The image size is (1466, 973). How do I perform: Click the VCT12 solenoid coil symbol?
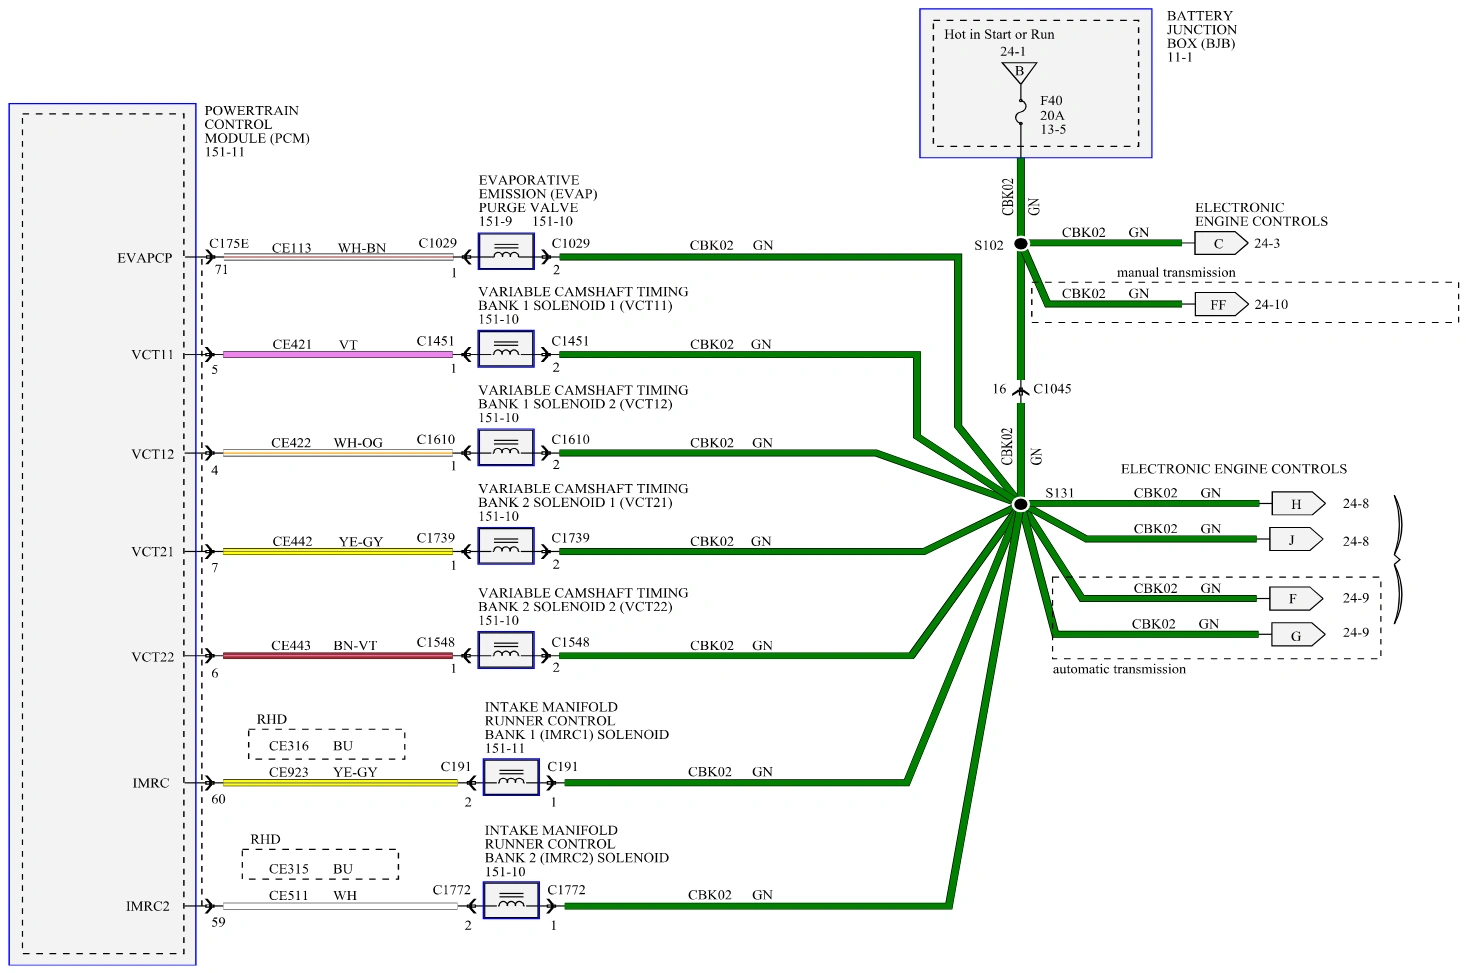tap(506, 448)
